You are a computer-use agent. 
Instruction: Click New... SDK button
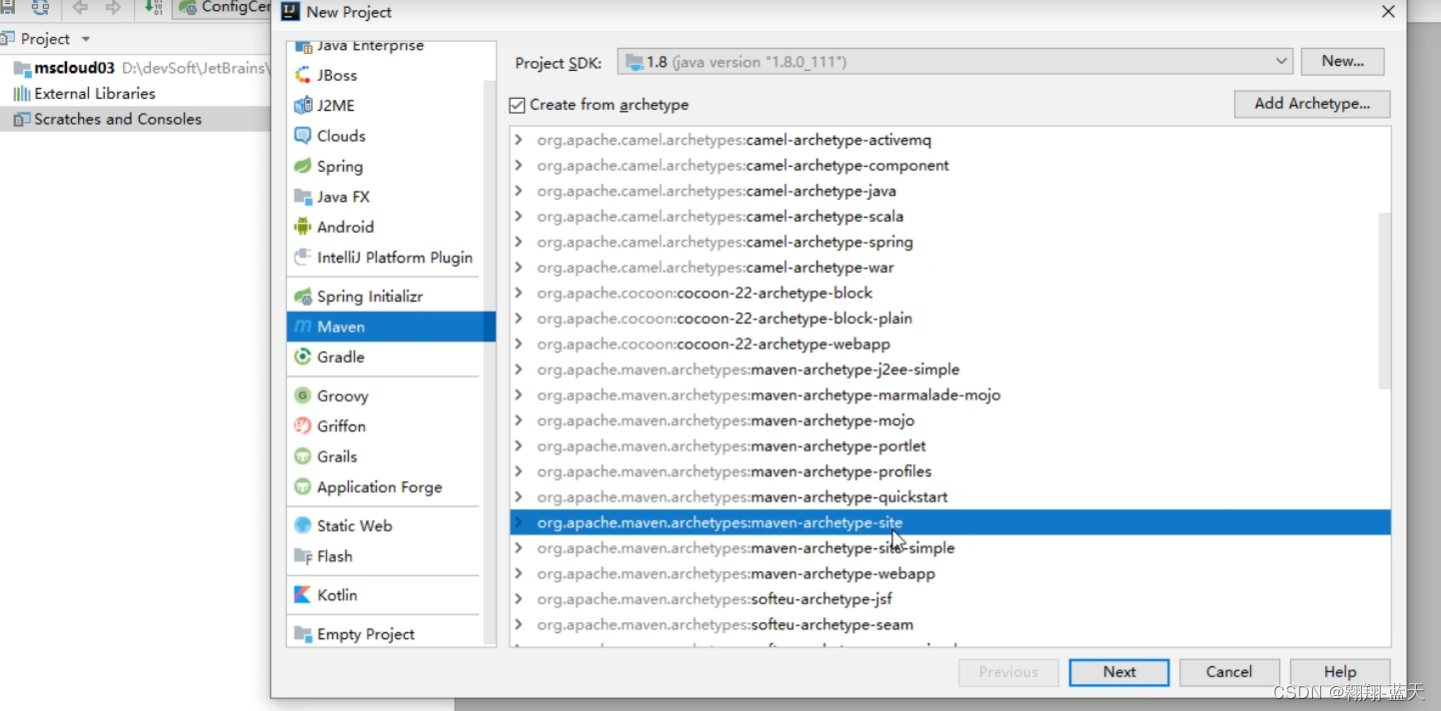pyautogui.click(x=1342, y=61)
